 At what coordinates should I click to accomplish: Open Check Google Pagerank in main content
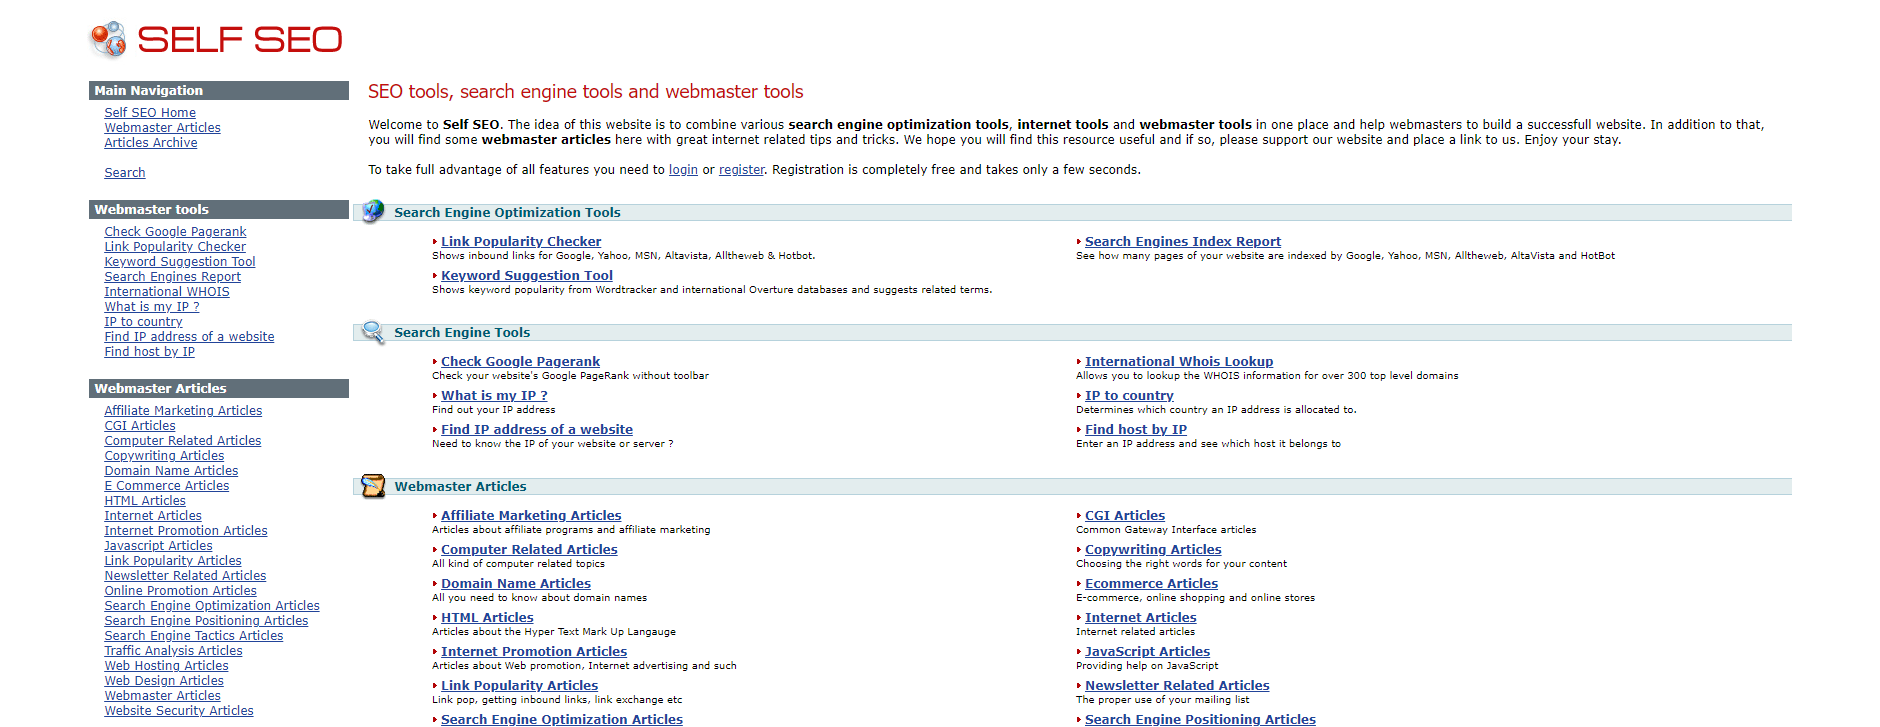point(520,362)
